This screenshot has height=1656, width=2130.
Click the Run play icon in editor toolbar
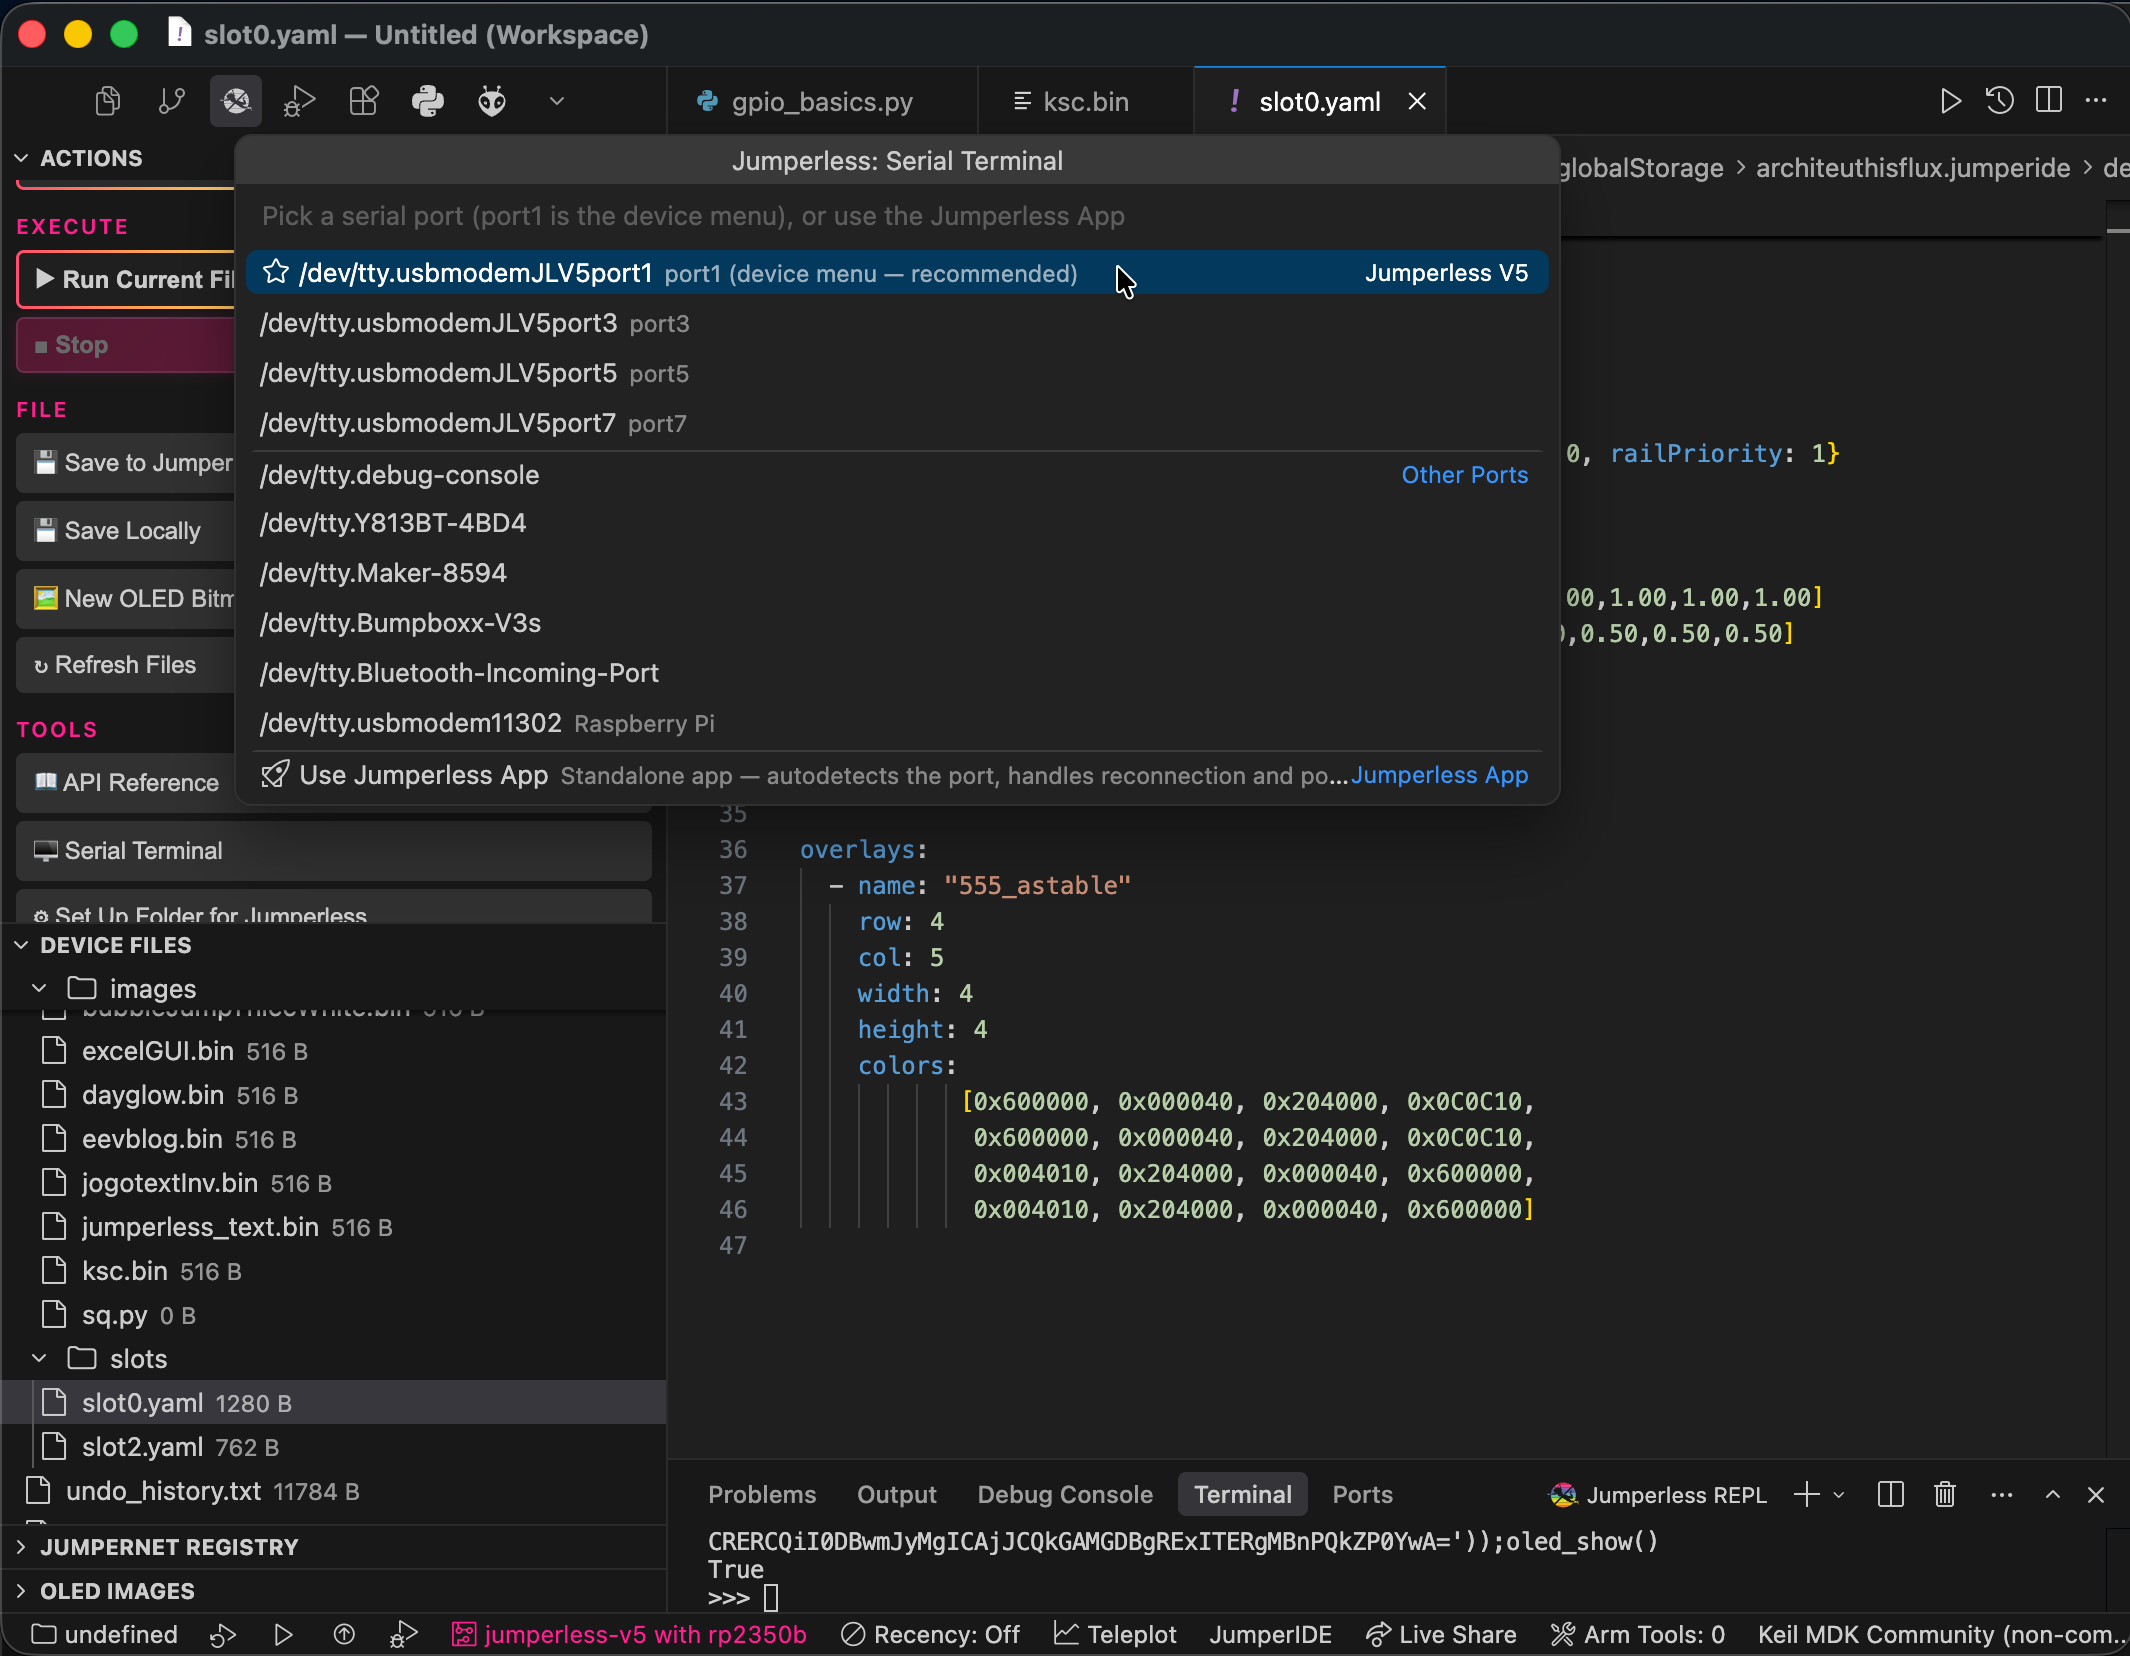pyautogui.click(x=1950, y=101)
